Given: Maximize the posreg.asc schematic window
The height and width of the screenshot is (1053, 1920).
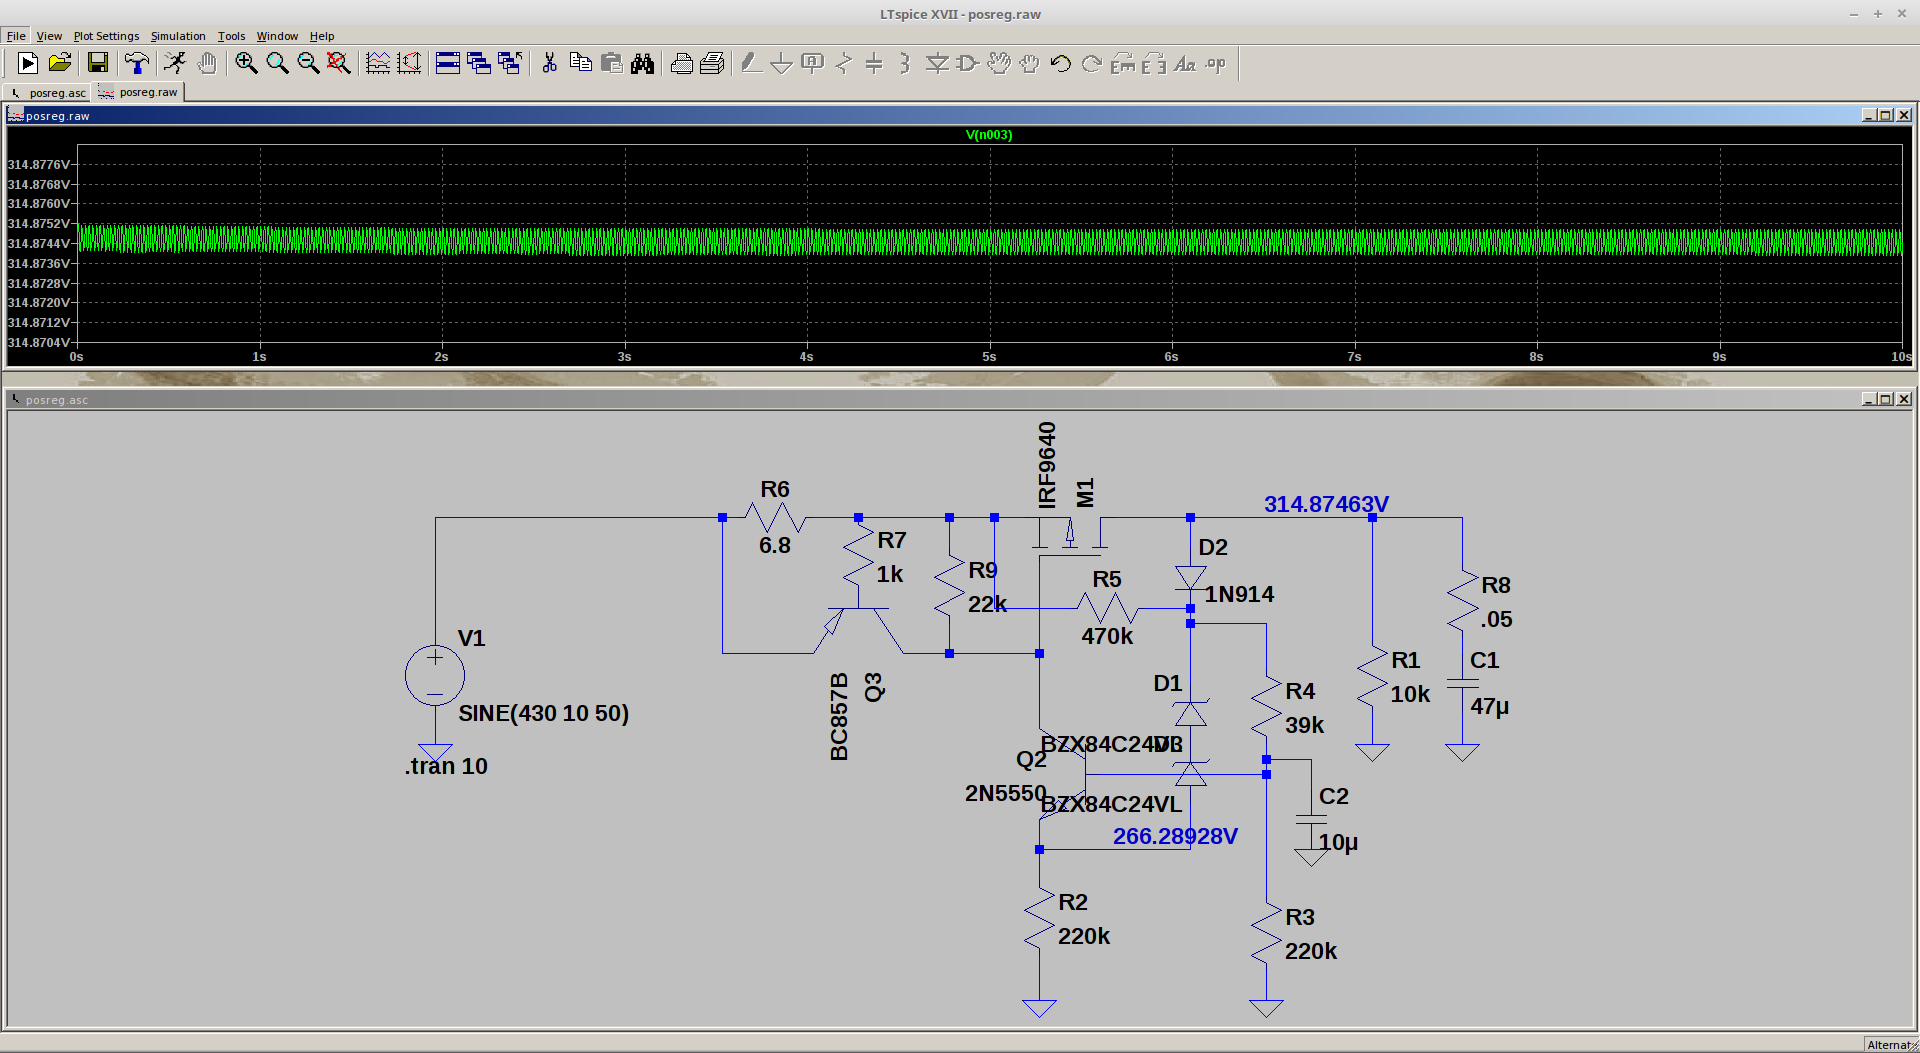Looking at the screenshot, I should 1886,399.
